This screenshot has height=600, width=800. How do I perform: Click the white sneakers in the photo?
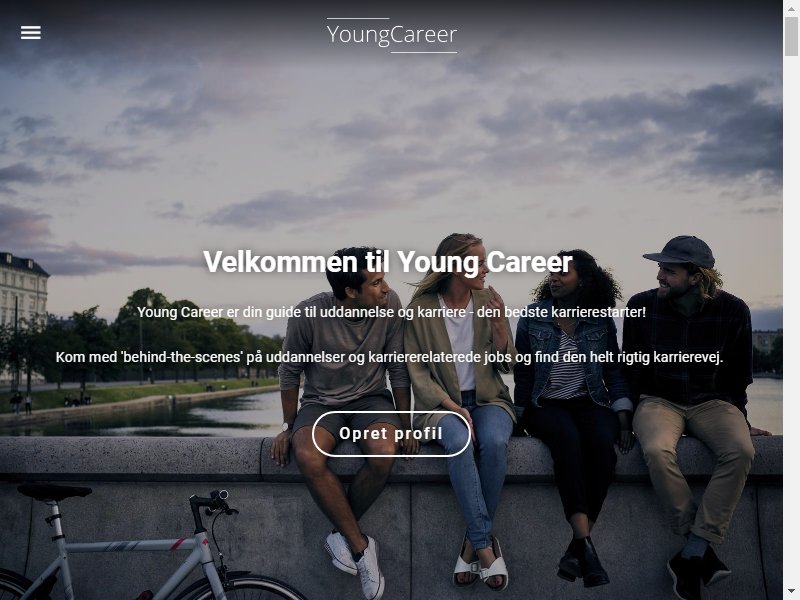pos(355,561)
